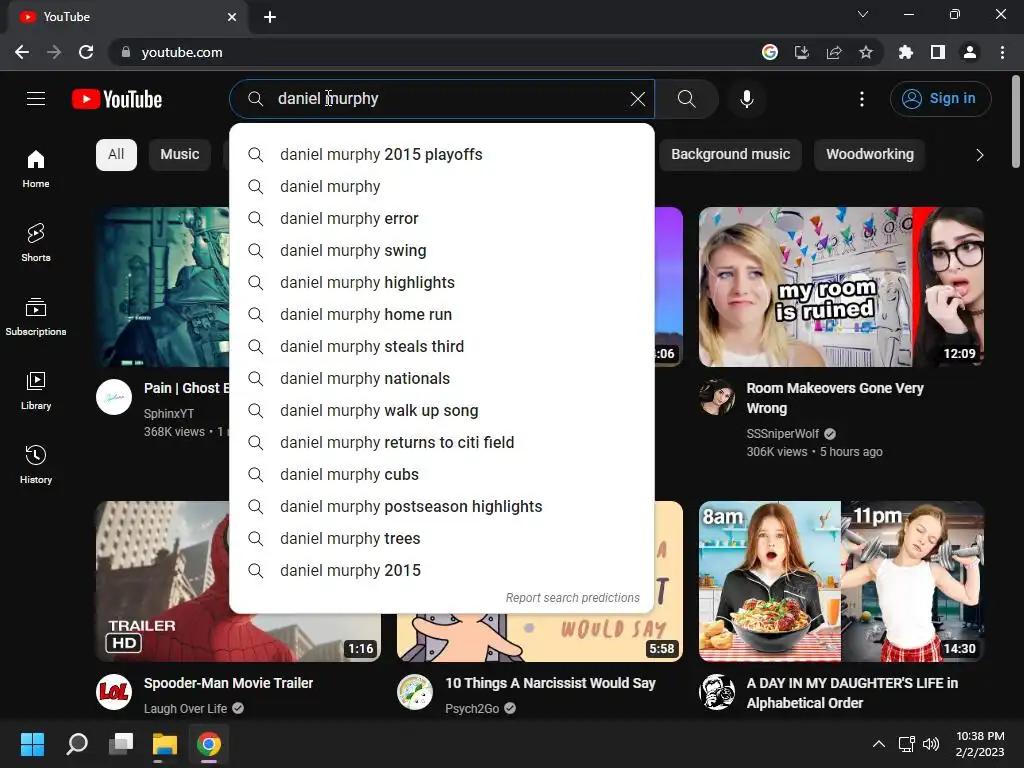This screenshot has width=1024, height=768.
Task: Open the Pain | Ghost video thumbnail
Action: [163, 287]
